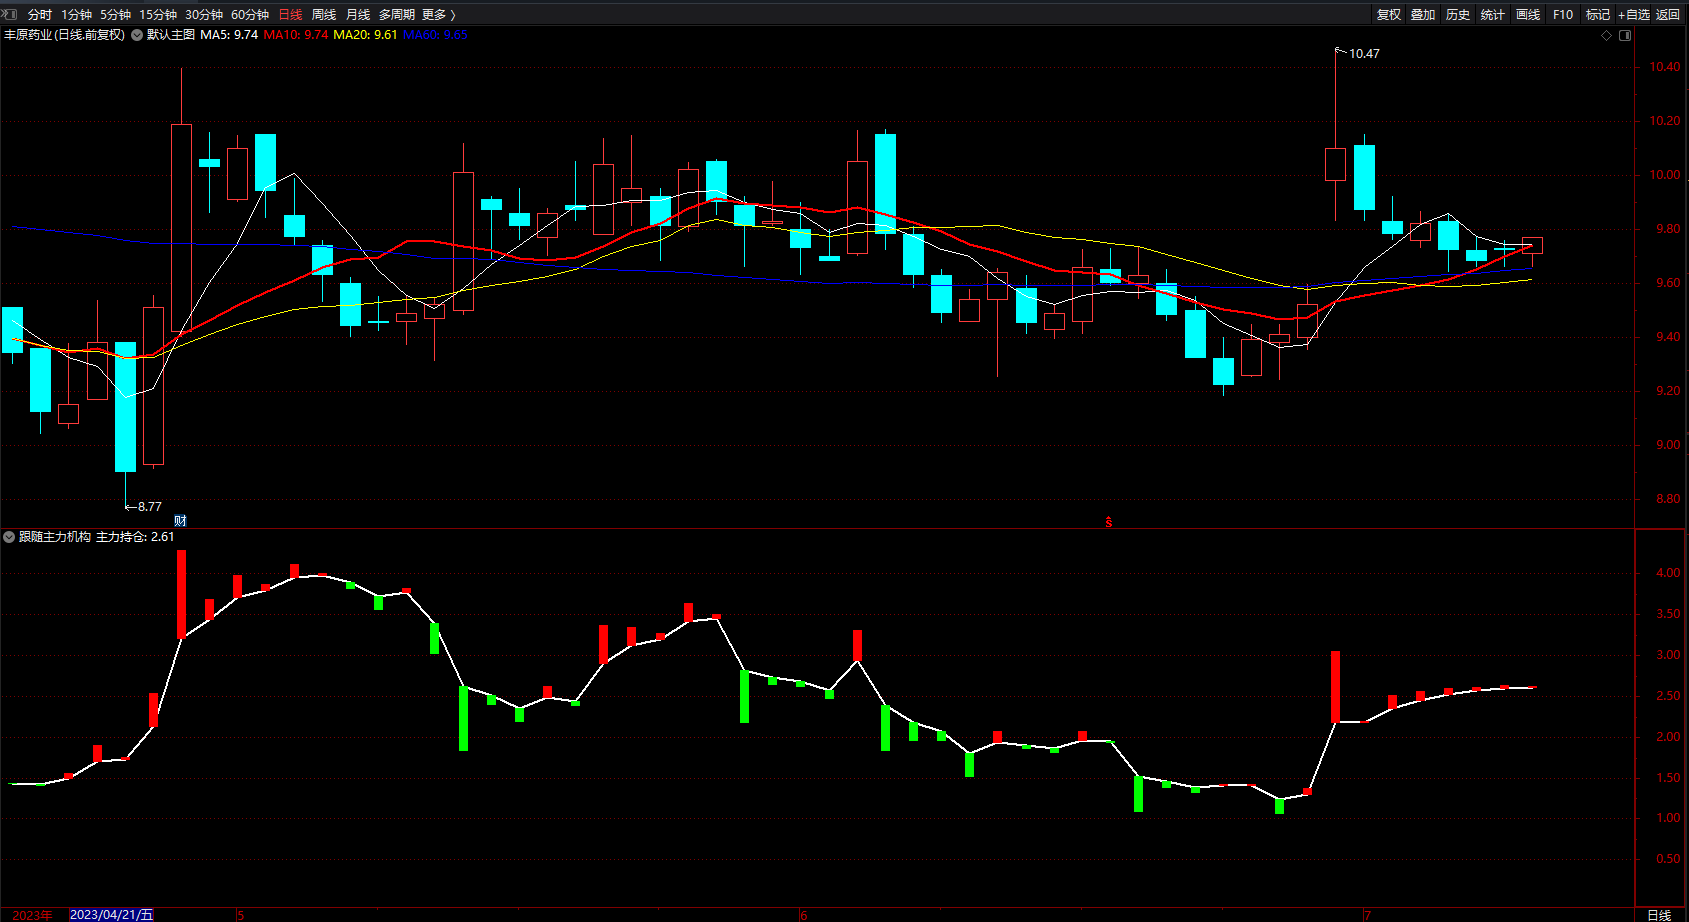
Task: Open F10 company info
Action: 1562,14
